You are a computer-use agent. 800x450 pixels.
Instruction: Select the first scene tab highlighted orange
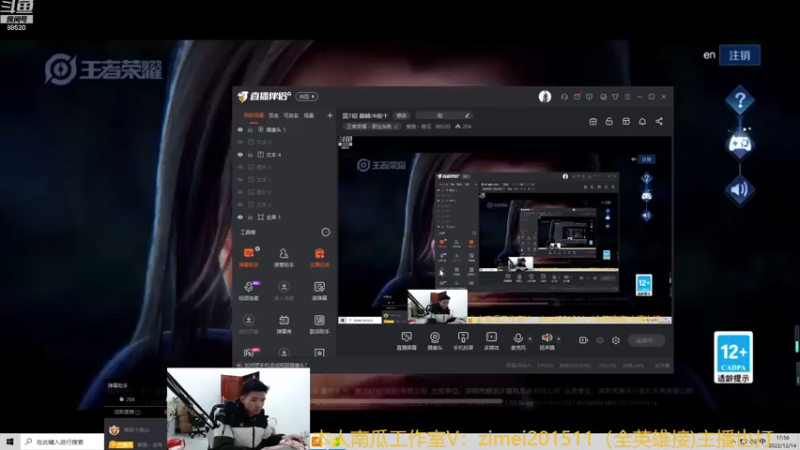coord(254,115)
